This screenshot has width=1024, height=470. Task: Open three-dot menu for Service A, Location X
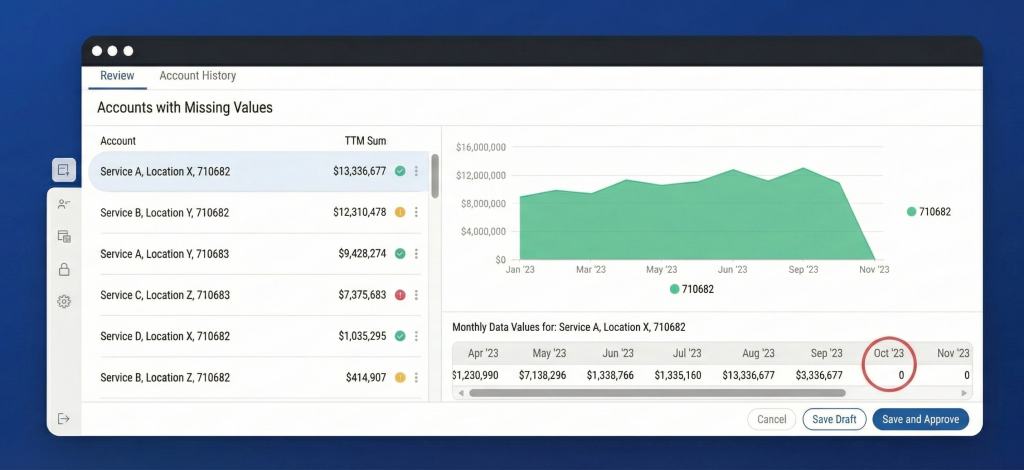416,171
